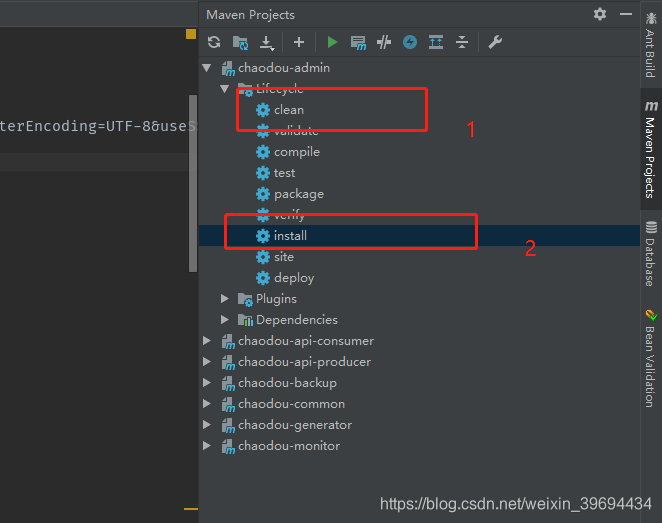Open Maven settings wrench icon
The width and height of the screenshot is (662, 523).
[495, 42]
